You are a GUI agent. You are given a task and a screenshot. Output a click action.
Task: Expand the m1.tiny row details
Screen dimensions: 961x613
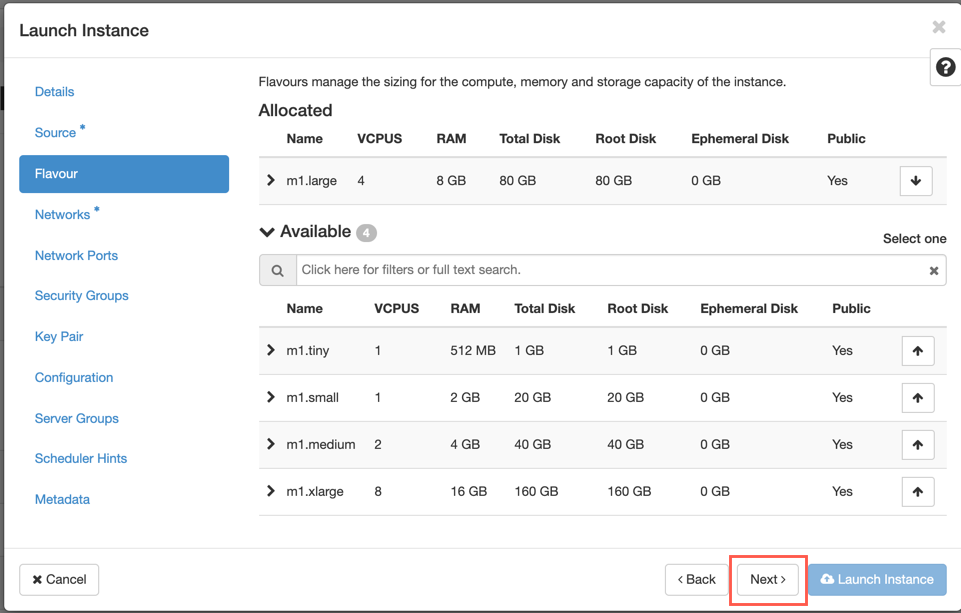[270, 350]
